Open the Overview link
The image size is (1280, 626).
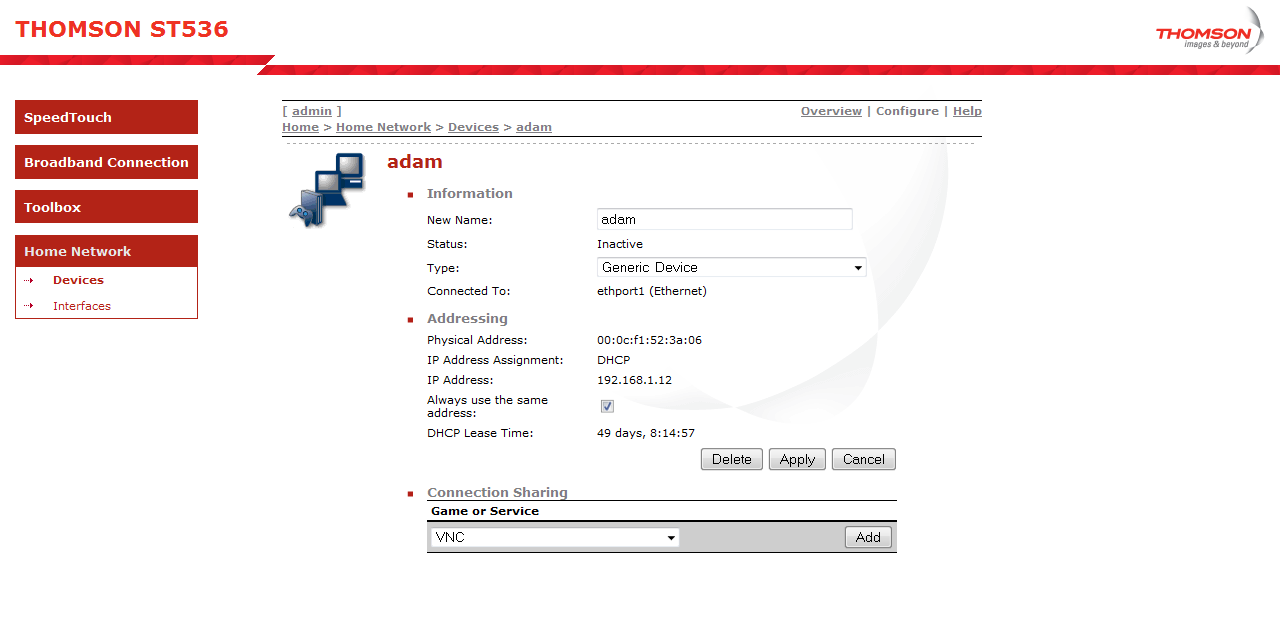coord(831,111)
